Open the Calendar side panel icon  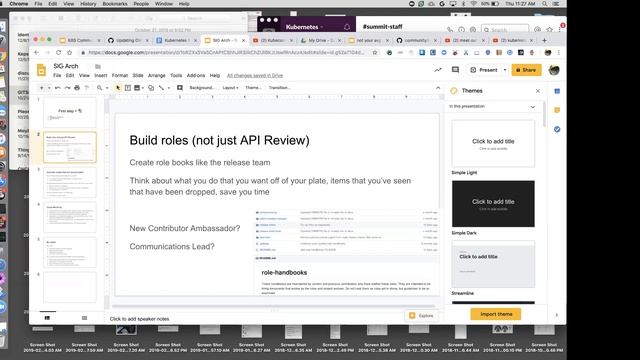(x=557, y=91)
